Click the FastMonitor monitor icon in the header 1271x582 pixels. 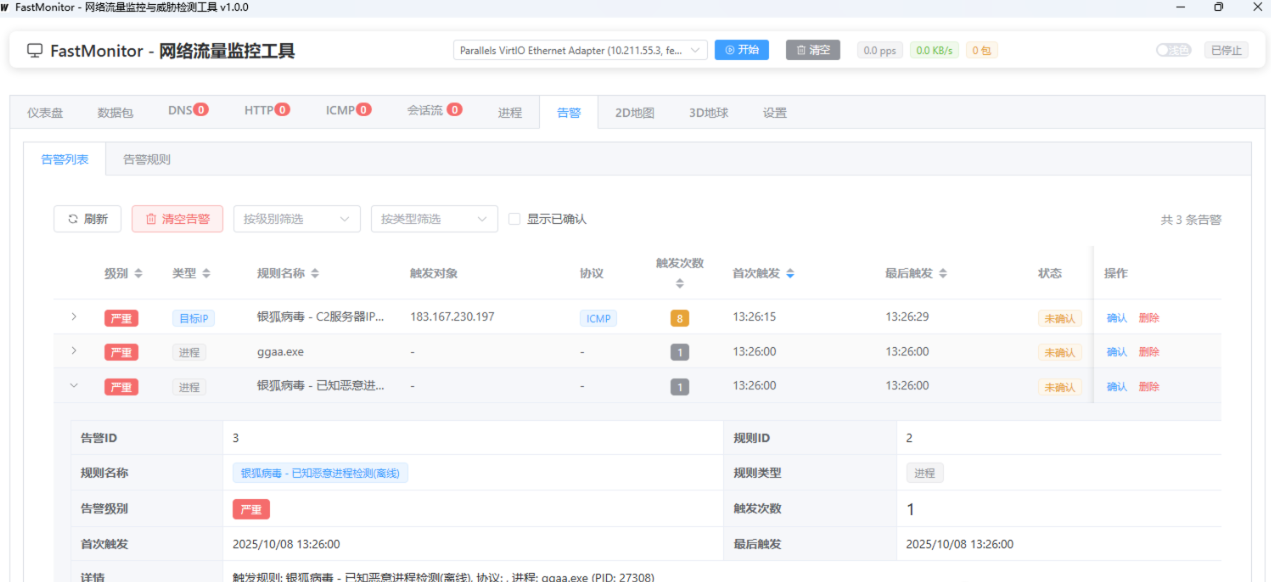click(36, 49)
